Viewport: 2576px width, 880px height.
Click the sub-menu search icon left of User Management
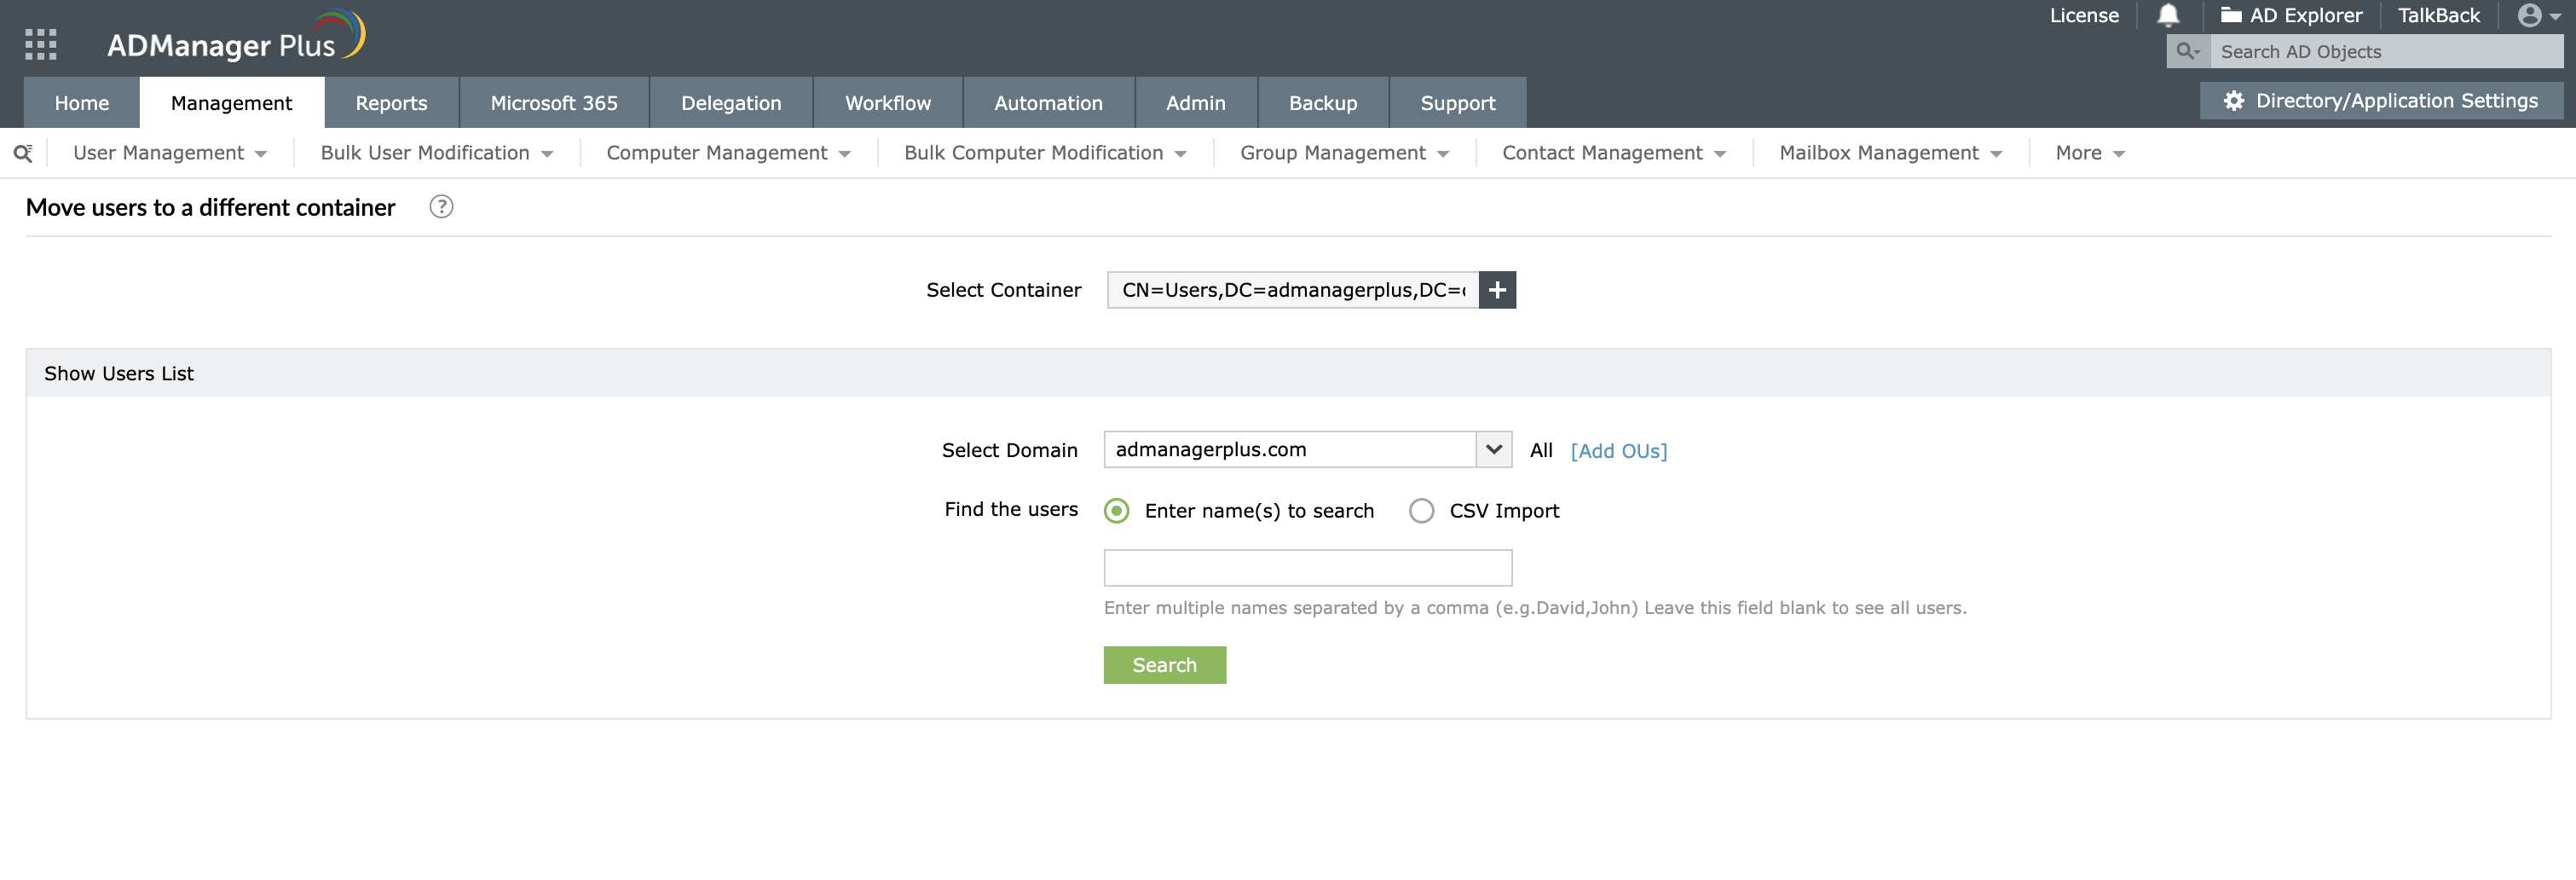tap(23, 153)
